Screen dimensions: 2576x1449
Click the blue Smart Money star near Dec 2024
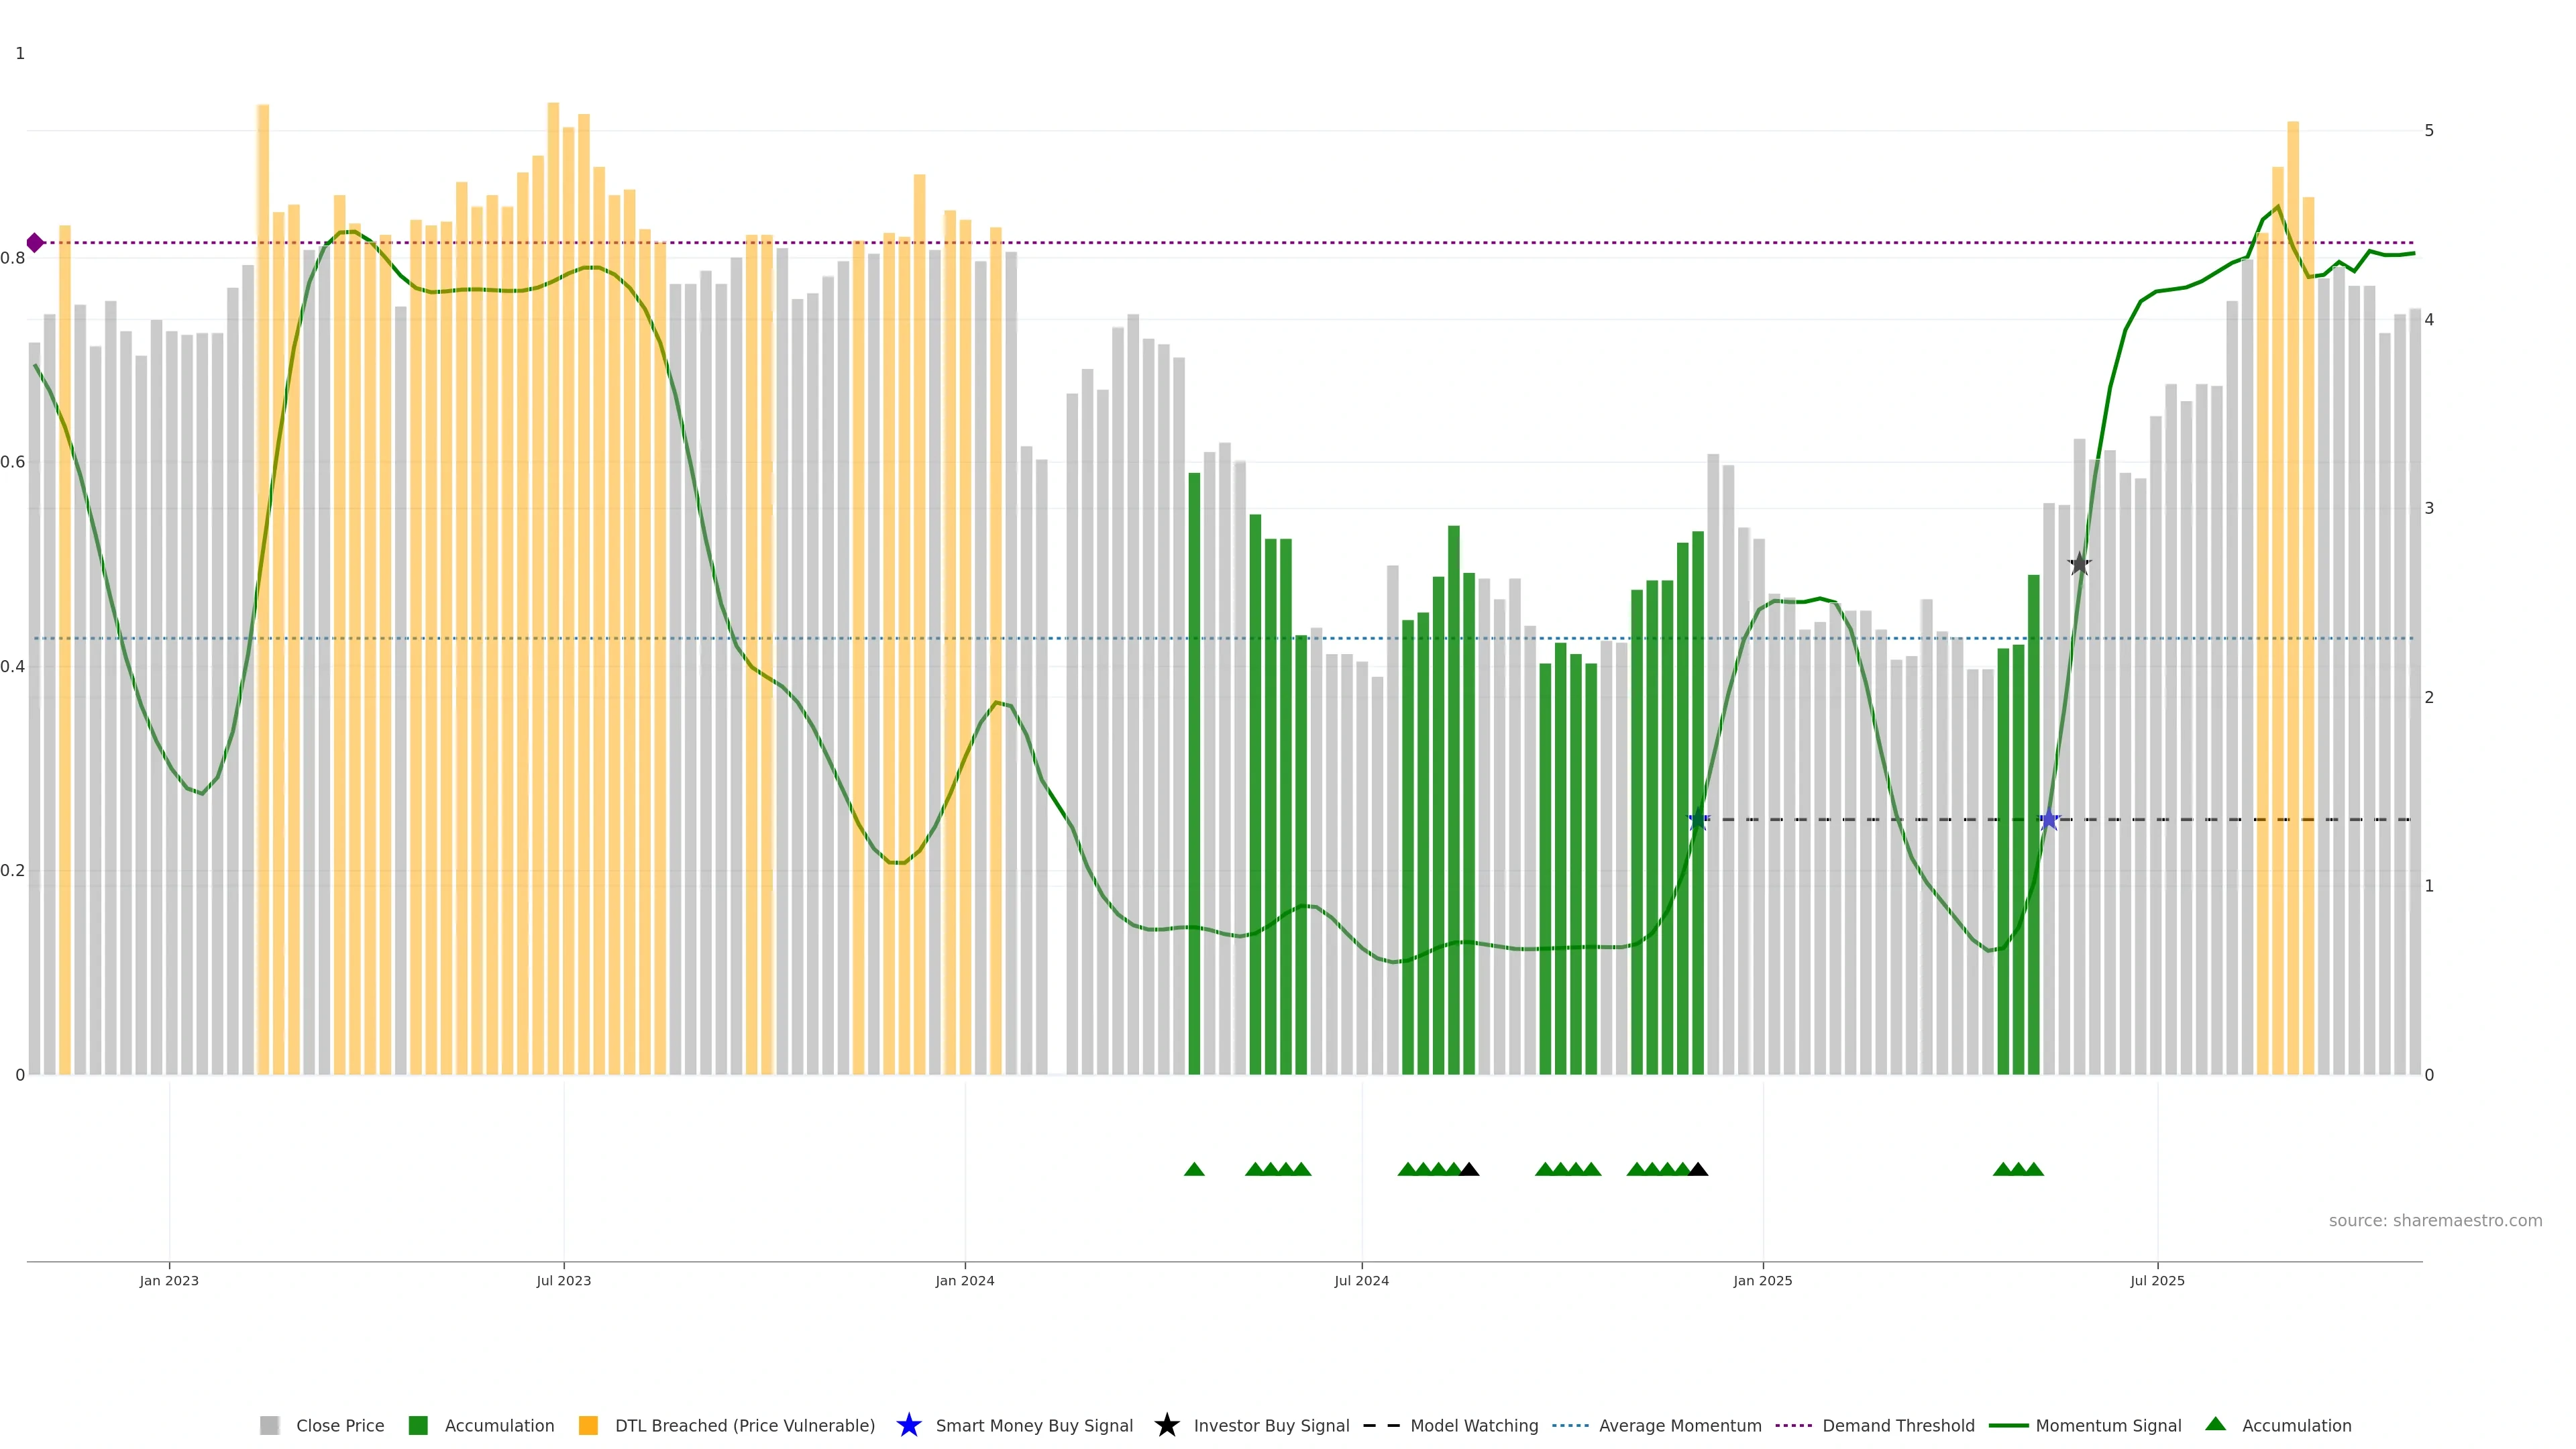pyautogui.click(x=1697, y=820)
